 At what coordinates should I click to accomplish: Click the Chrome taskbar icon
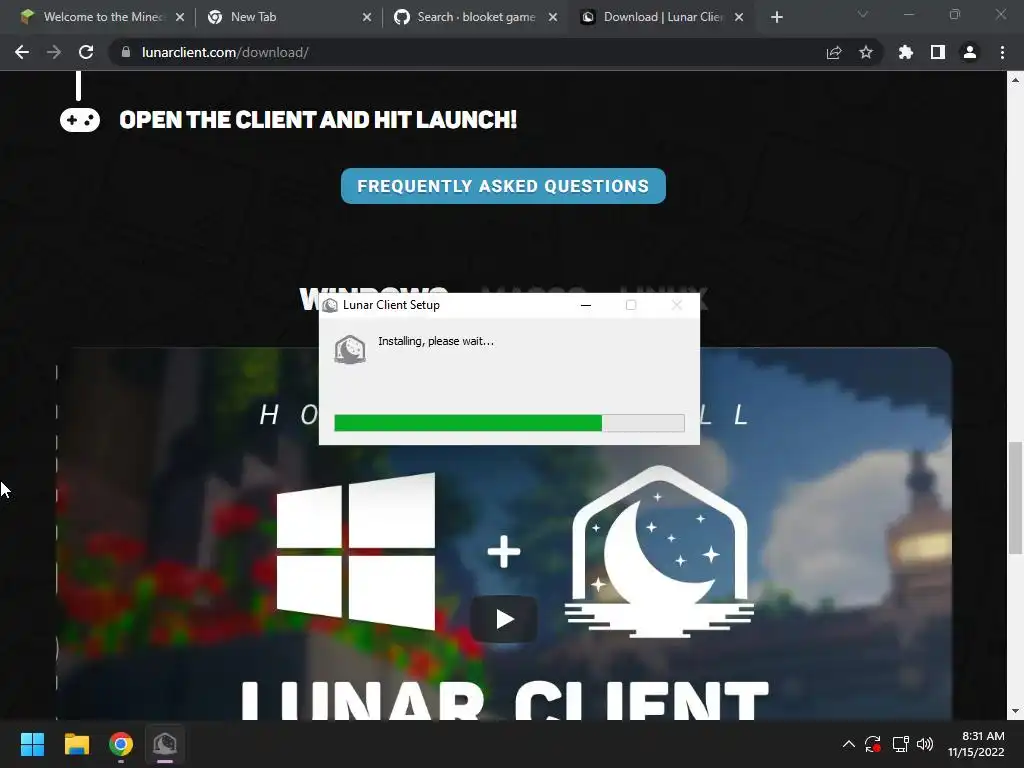click(121, 744)
